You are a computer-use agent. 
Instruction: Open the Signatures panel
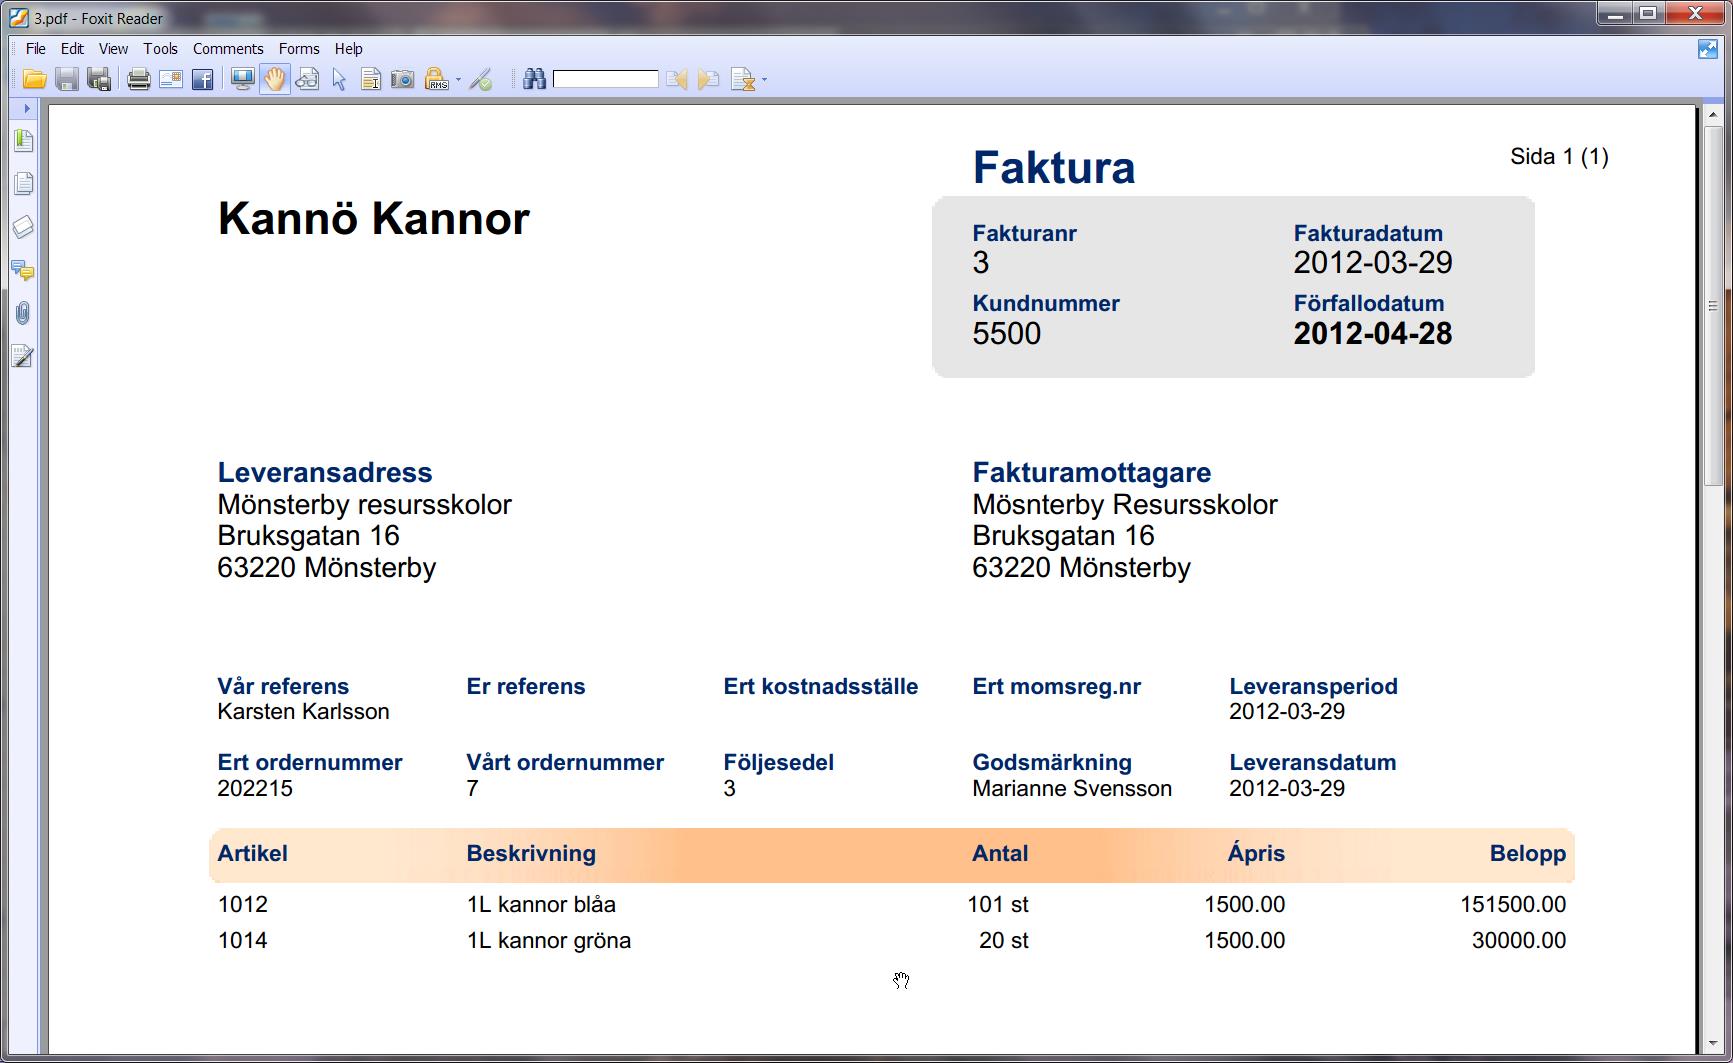(23, 356)
